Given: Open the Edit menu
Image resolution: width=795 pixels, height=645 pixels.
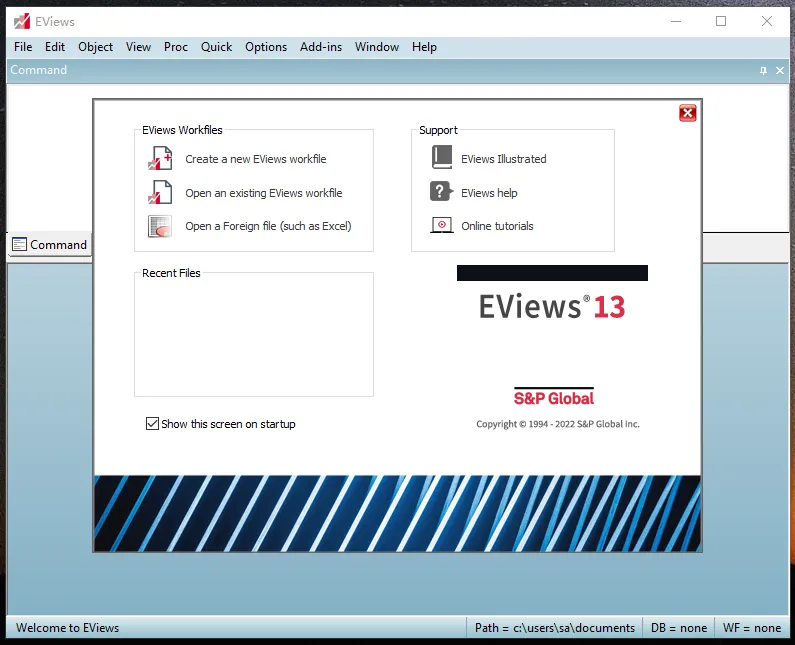Looking at the screenshot, I should click(55, 47).
